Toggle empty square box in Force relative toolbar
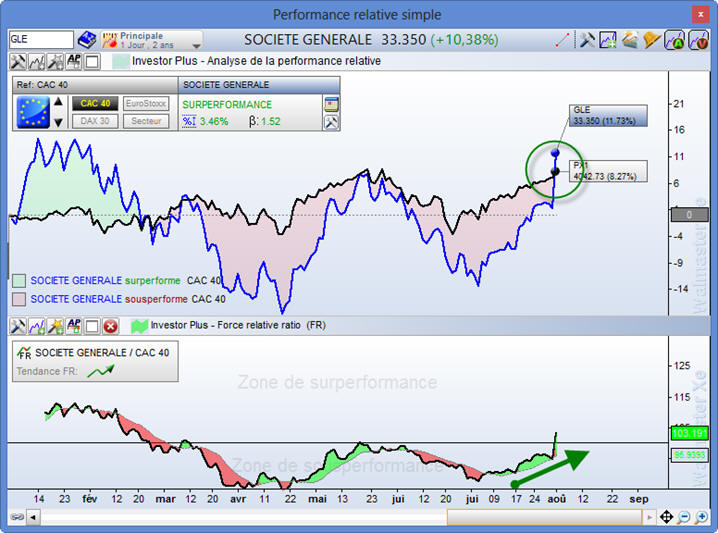This screenshot has height=533, width=718. 92,326
